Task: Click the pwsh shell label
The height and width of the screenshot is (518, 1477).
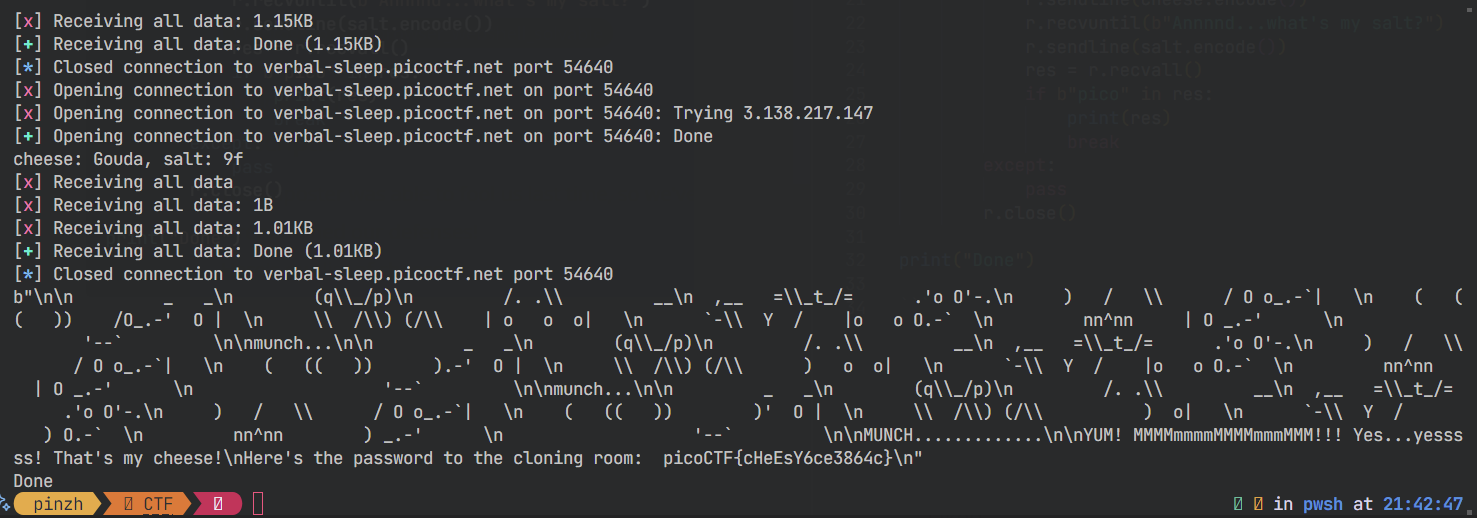Action: click(x=1321, y=504)
